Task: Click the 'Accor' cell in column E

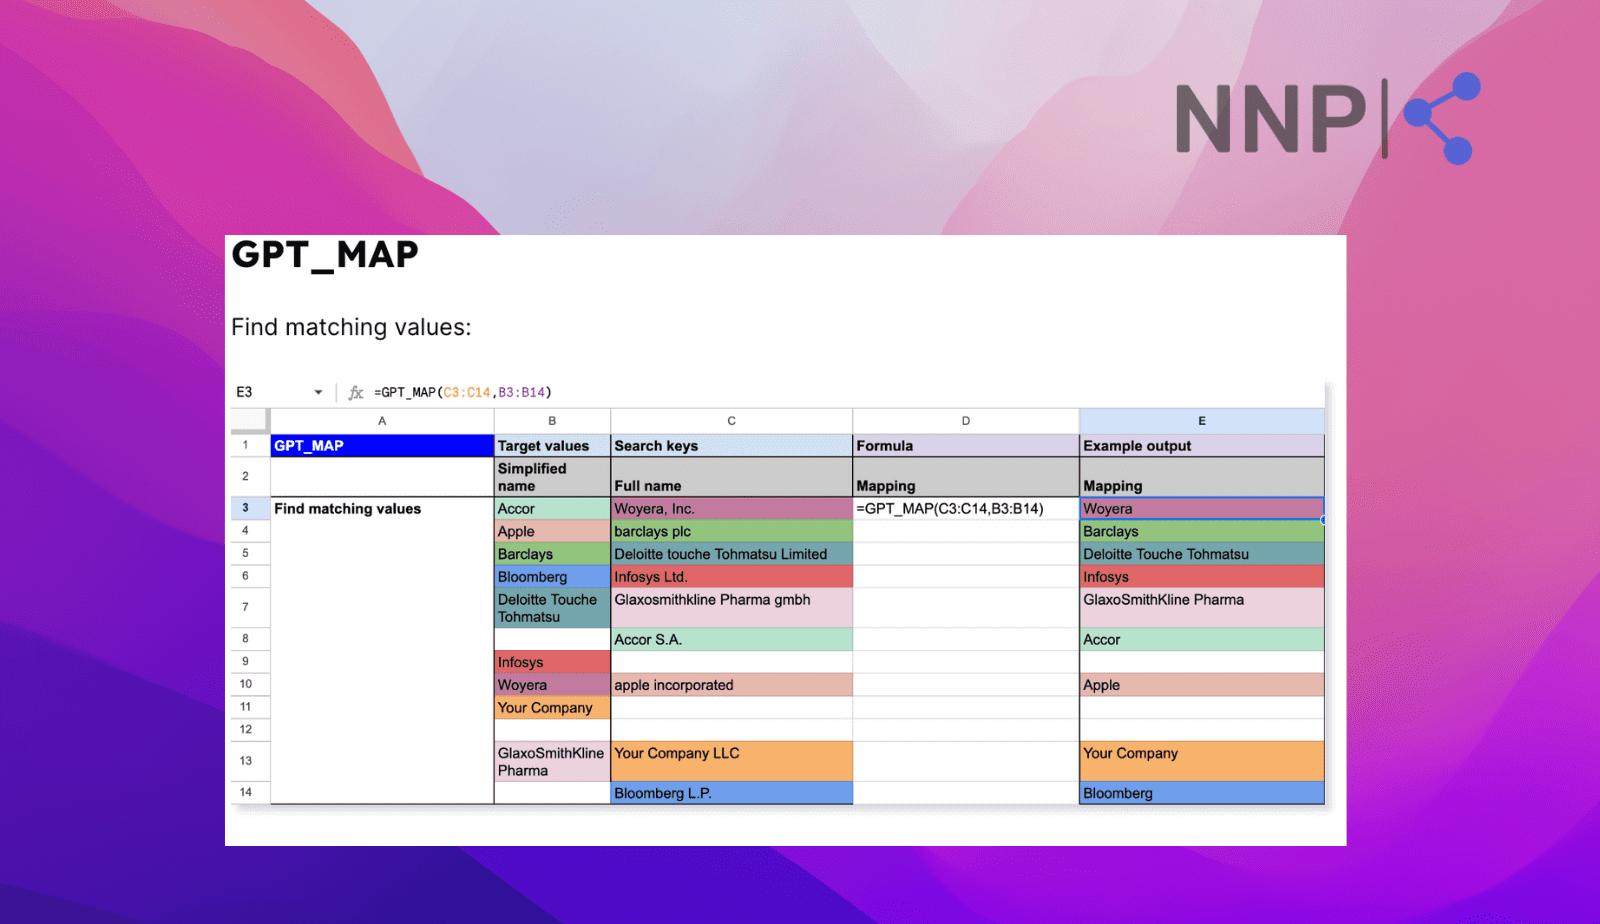Action: point(1202,640)
